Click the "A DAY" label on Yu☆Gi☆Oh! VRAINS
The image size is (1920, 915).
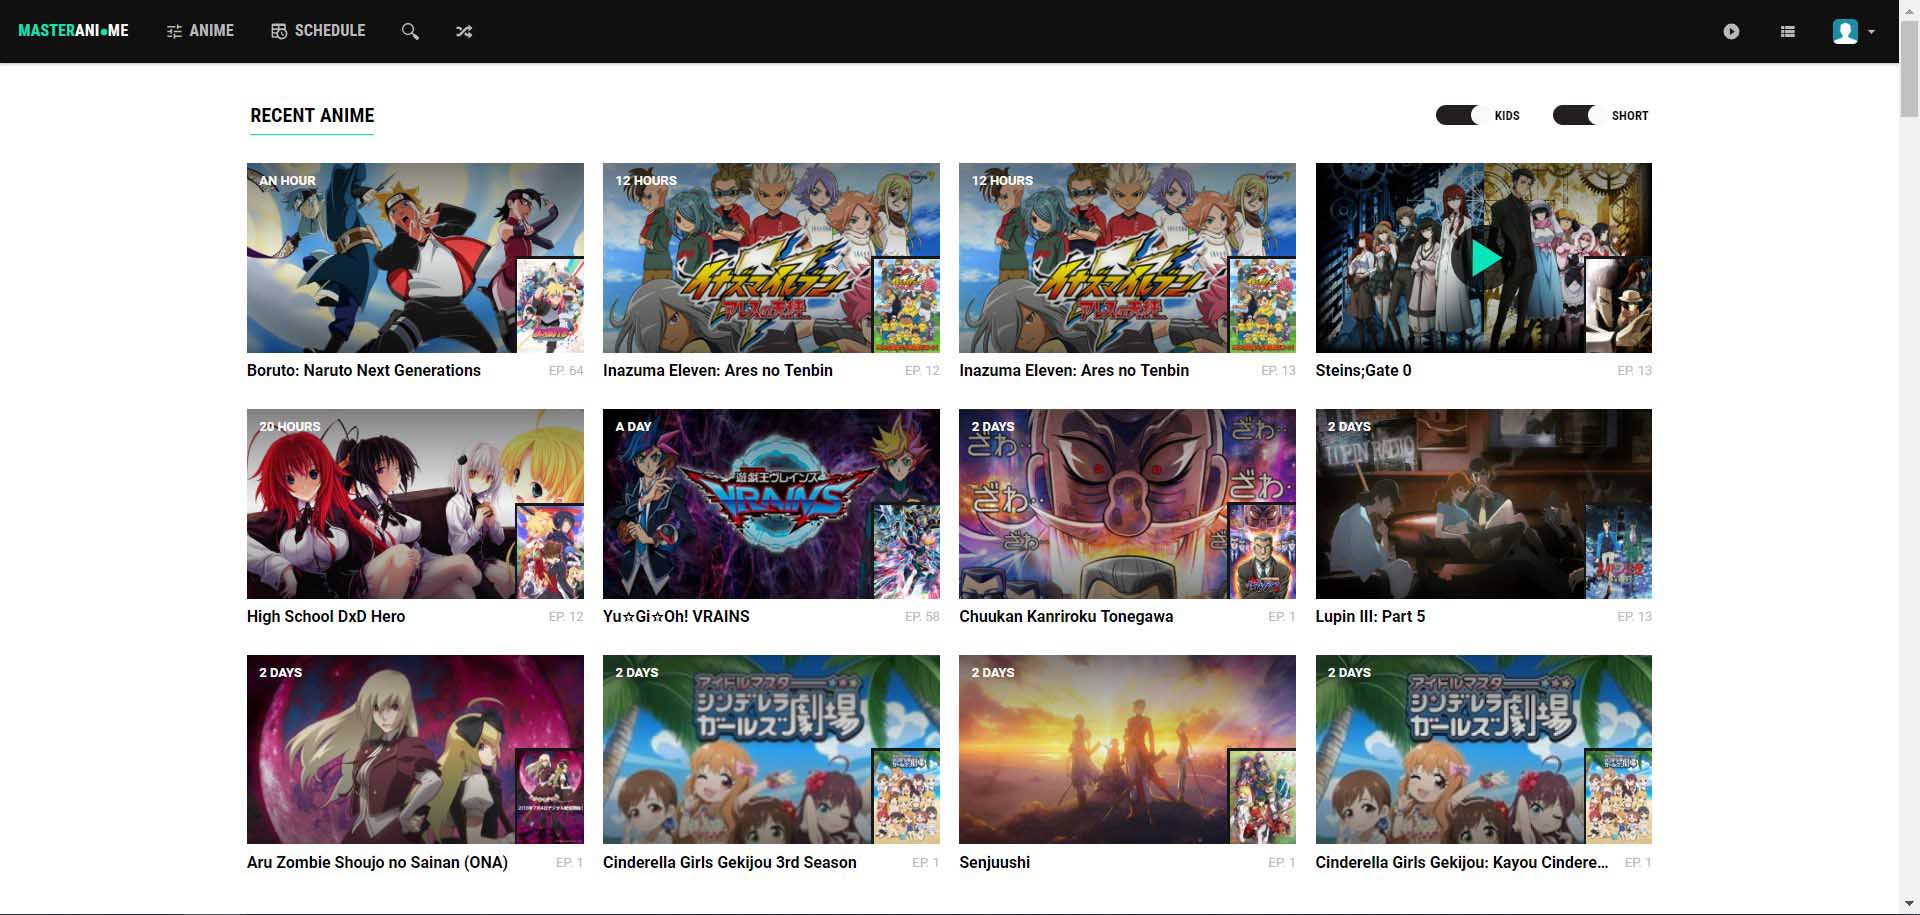tap(633, 427)
